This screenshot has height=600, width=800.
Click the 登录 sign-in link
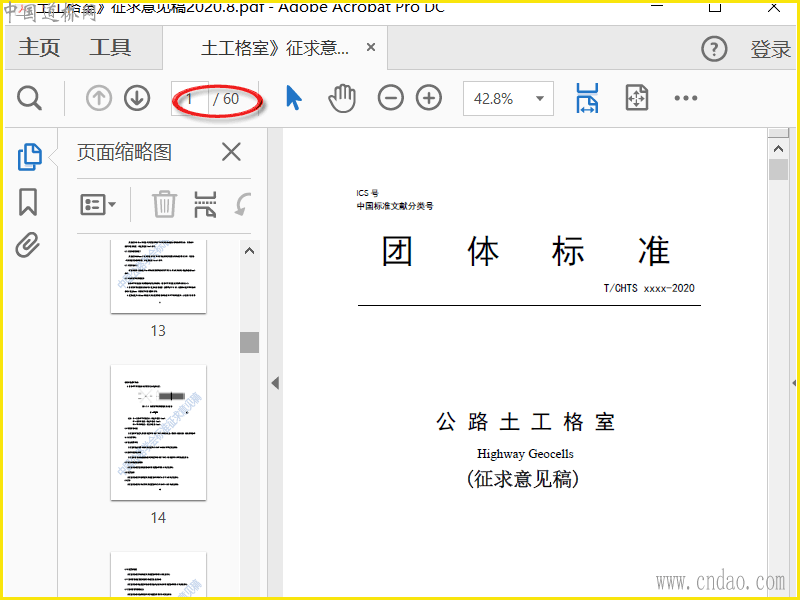pyautogui.click(x=770, y=49)
